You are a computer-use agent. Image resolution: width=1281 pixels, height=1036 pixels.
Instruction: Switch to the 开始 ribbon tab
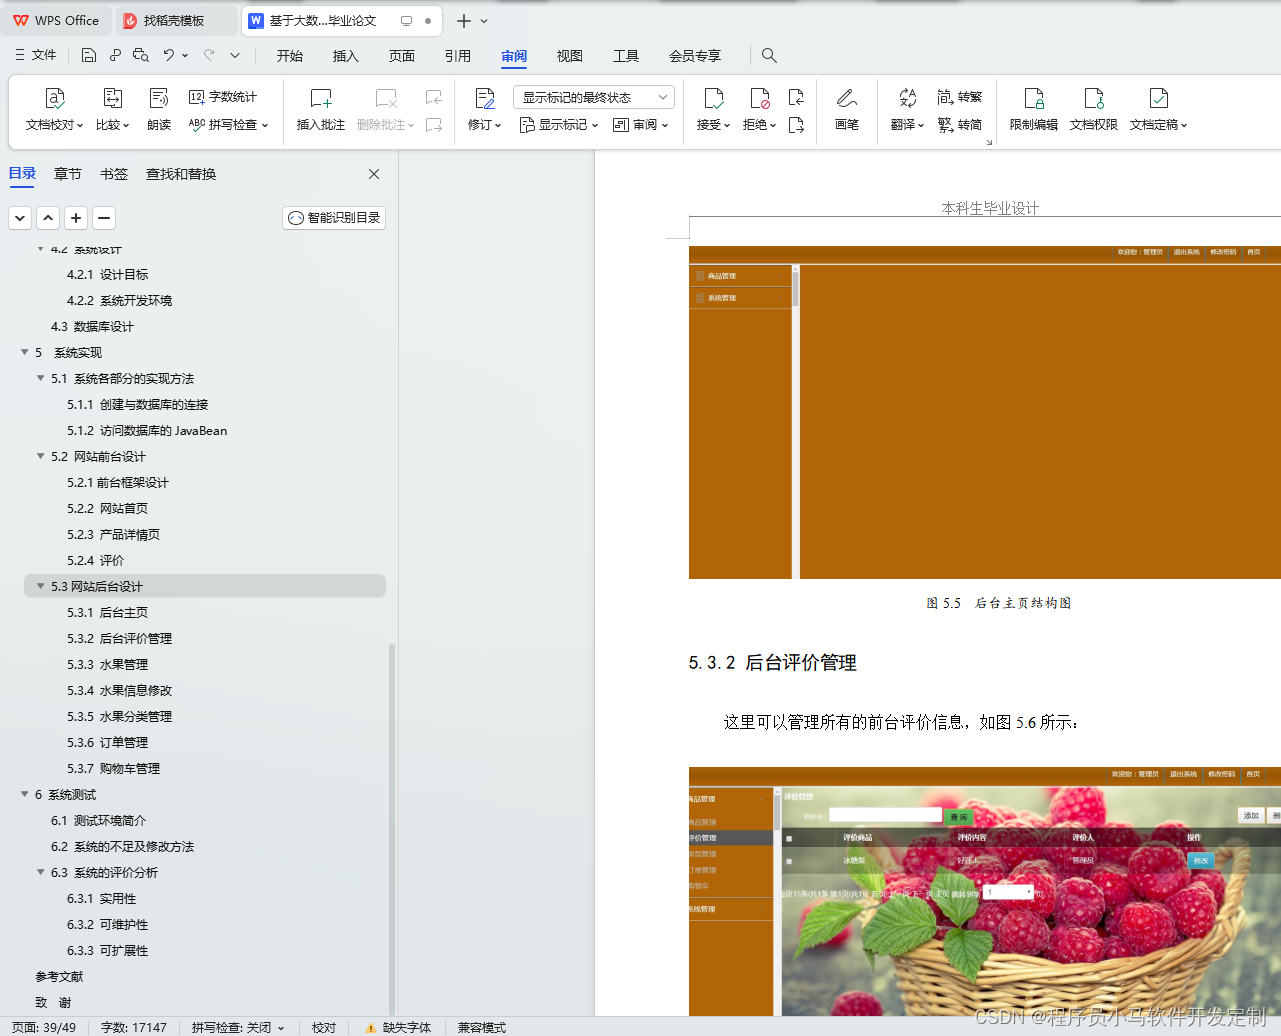[x=290, y=56]
